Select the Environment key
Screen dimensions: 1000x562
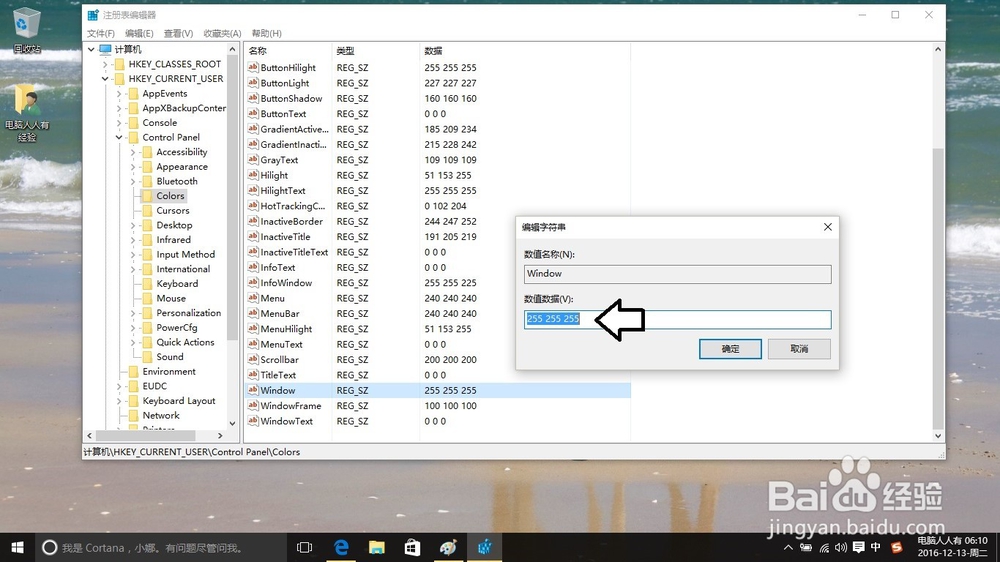[x=169, y=371]
